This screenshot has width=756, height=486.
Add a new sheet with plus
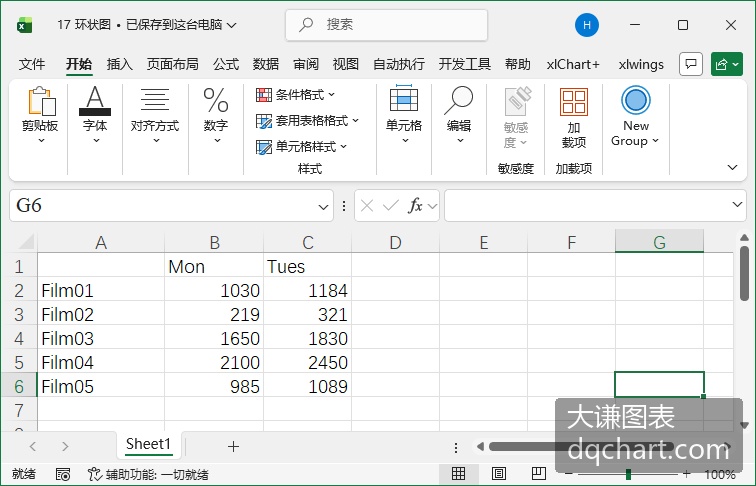(x=233, y=446)
